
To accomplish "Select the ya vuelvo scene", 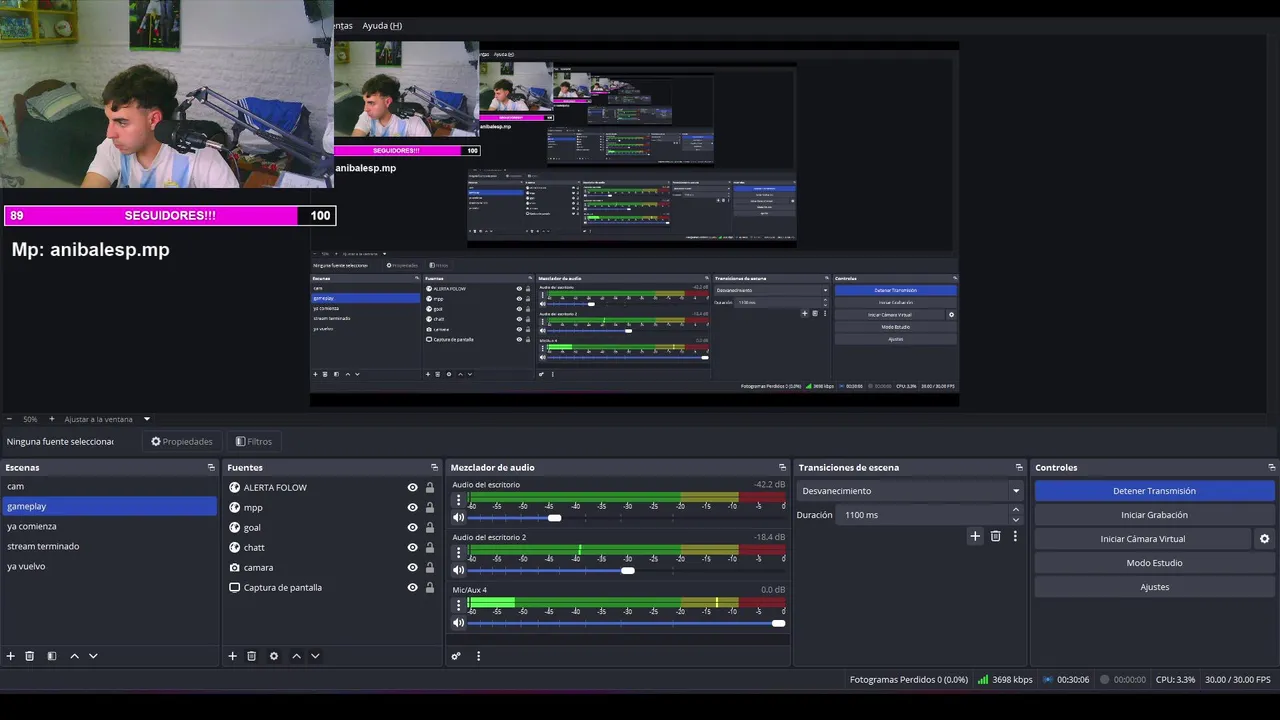I will click(x=109, y=566).
